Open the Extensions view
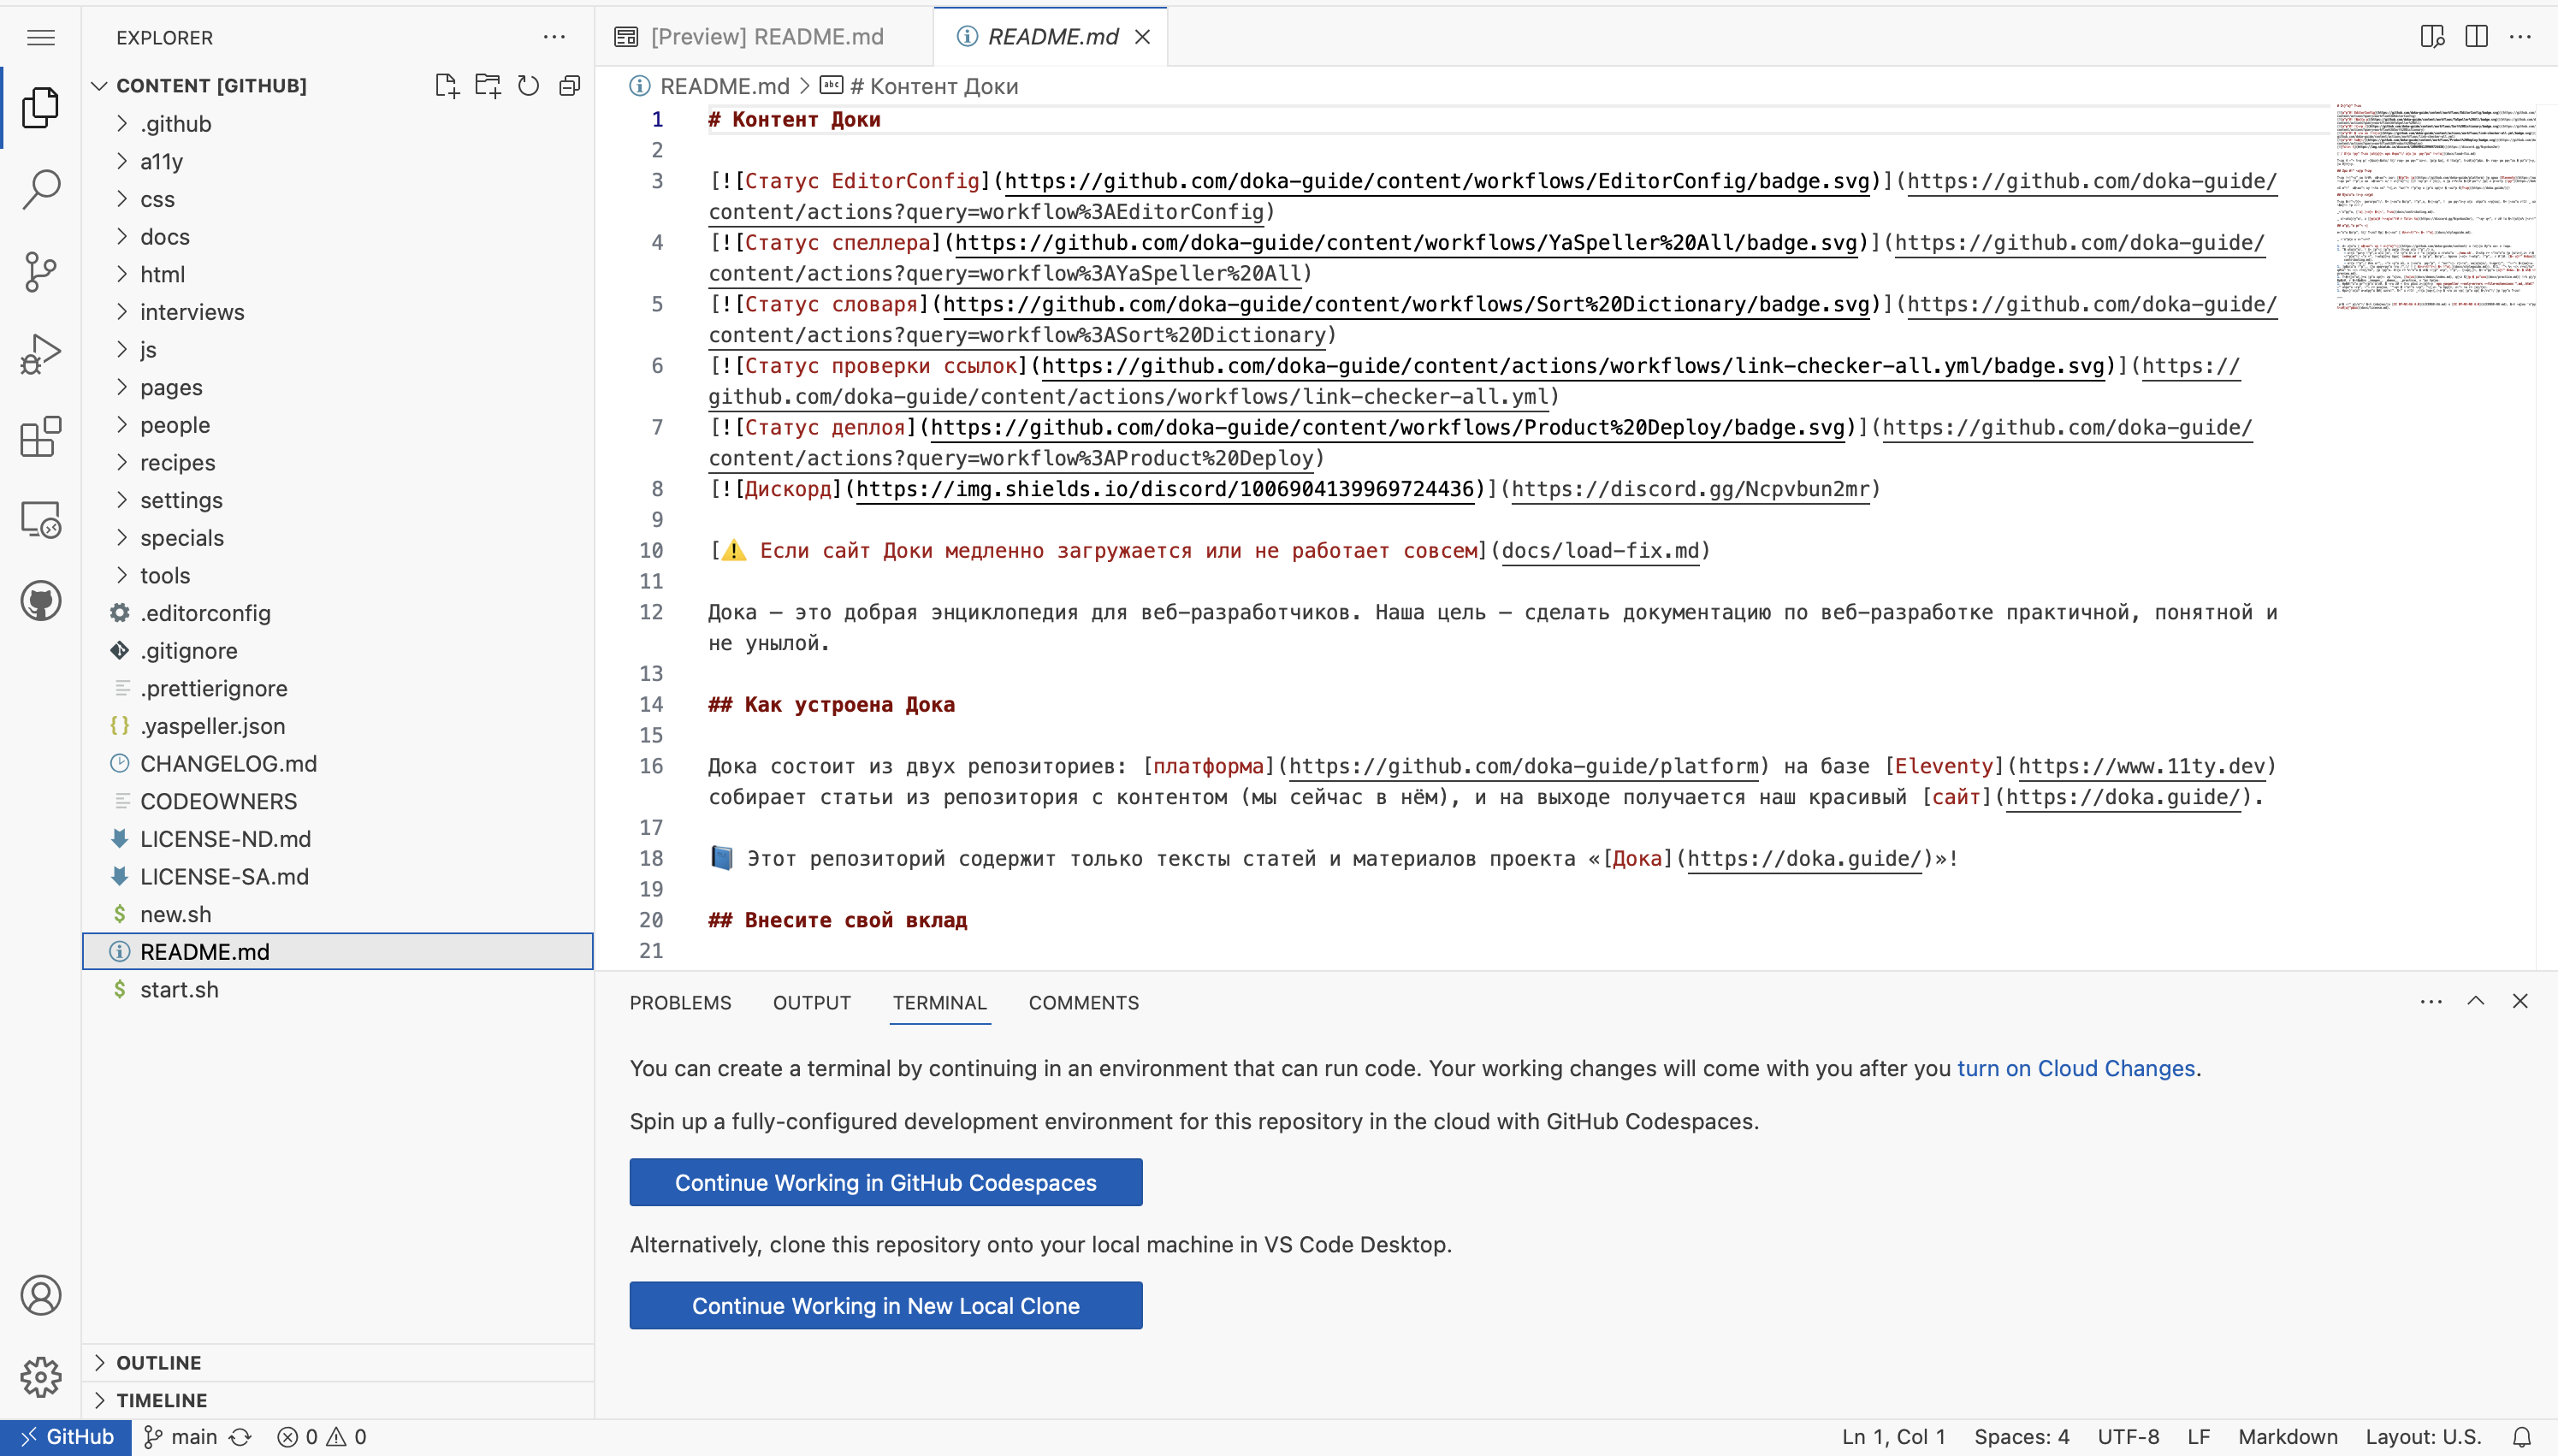Image resolution: width=2558 pixels, height=1456 pixels. [41, 437]
